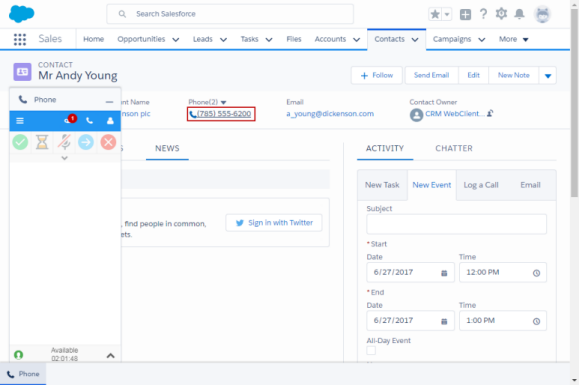Open the Start date calendar picker icon
Viewport: 579px width, 385px height.
coord(444,273)
